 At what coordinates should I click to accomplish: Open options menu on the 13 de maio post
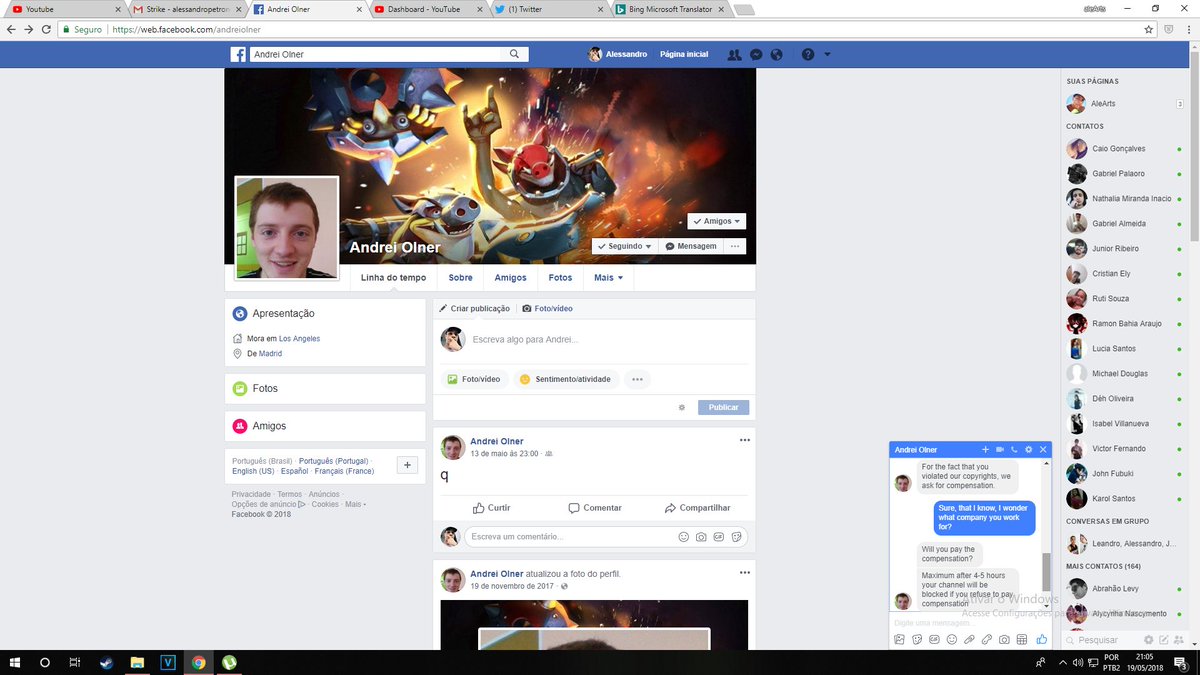(744, 440)
